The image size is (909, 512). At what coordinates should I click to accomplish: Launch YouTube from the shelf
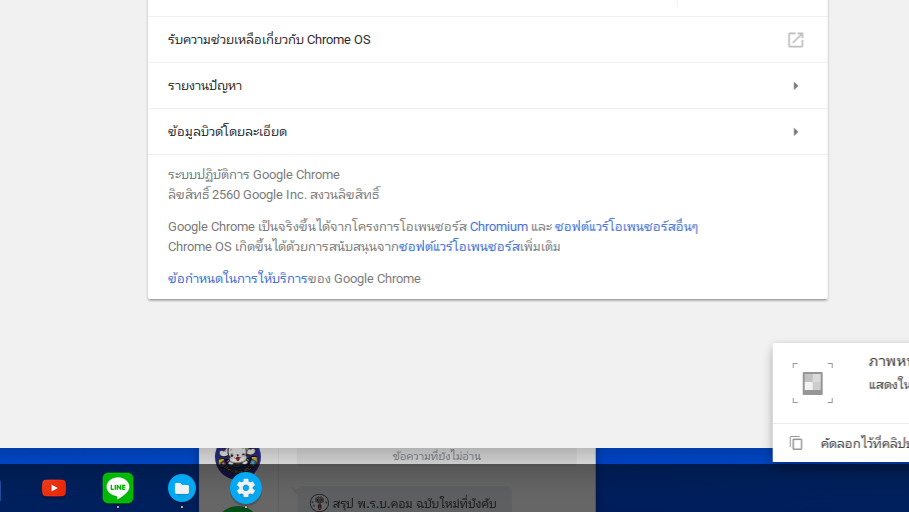(54, 488)
